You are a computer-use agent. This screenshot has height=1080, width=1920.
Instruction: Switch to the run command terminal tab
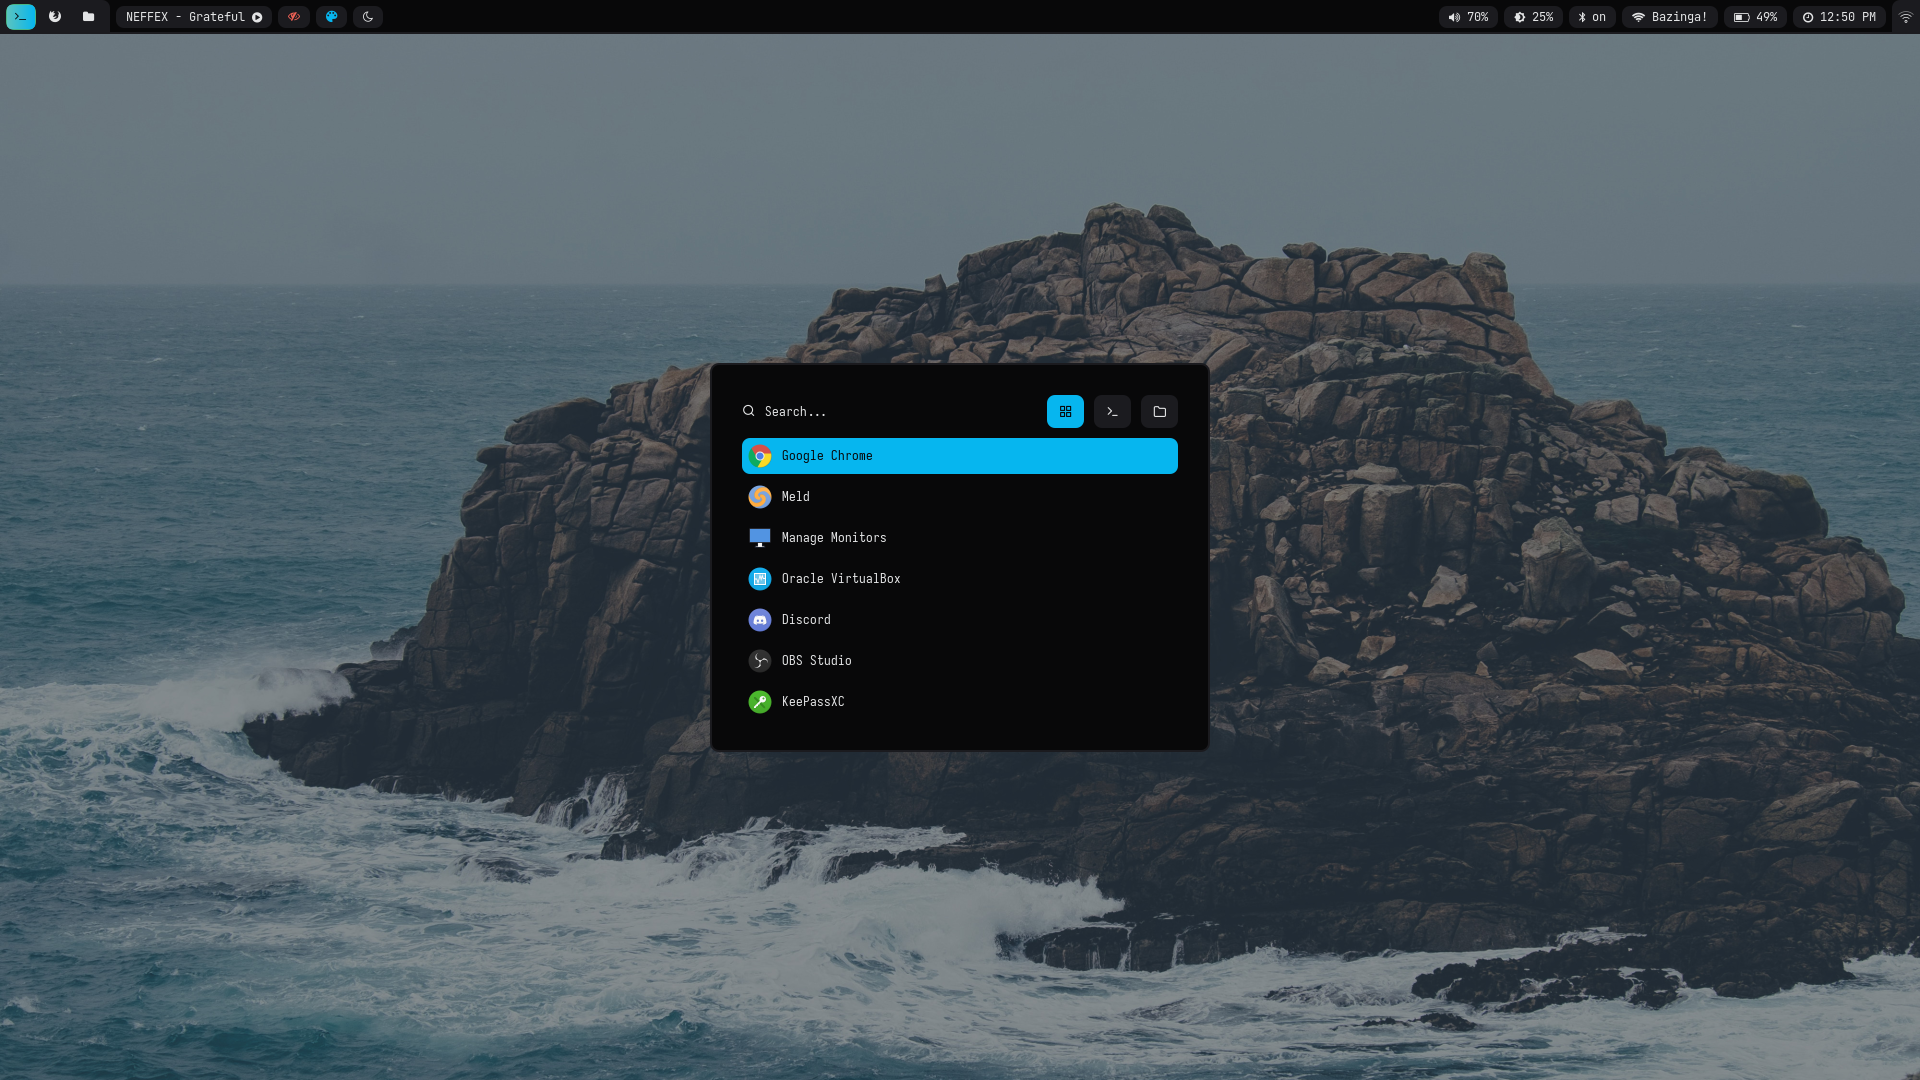pyautogui.click(x=1112, y=411)
